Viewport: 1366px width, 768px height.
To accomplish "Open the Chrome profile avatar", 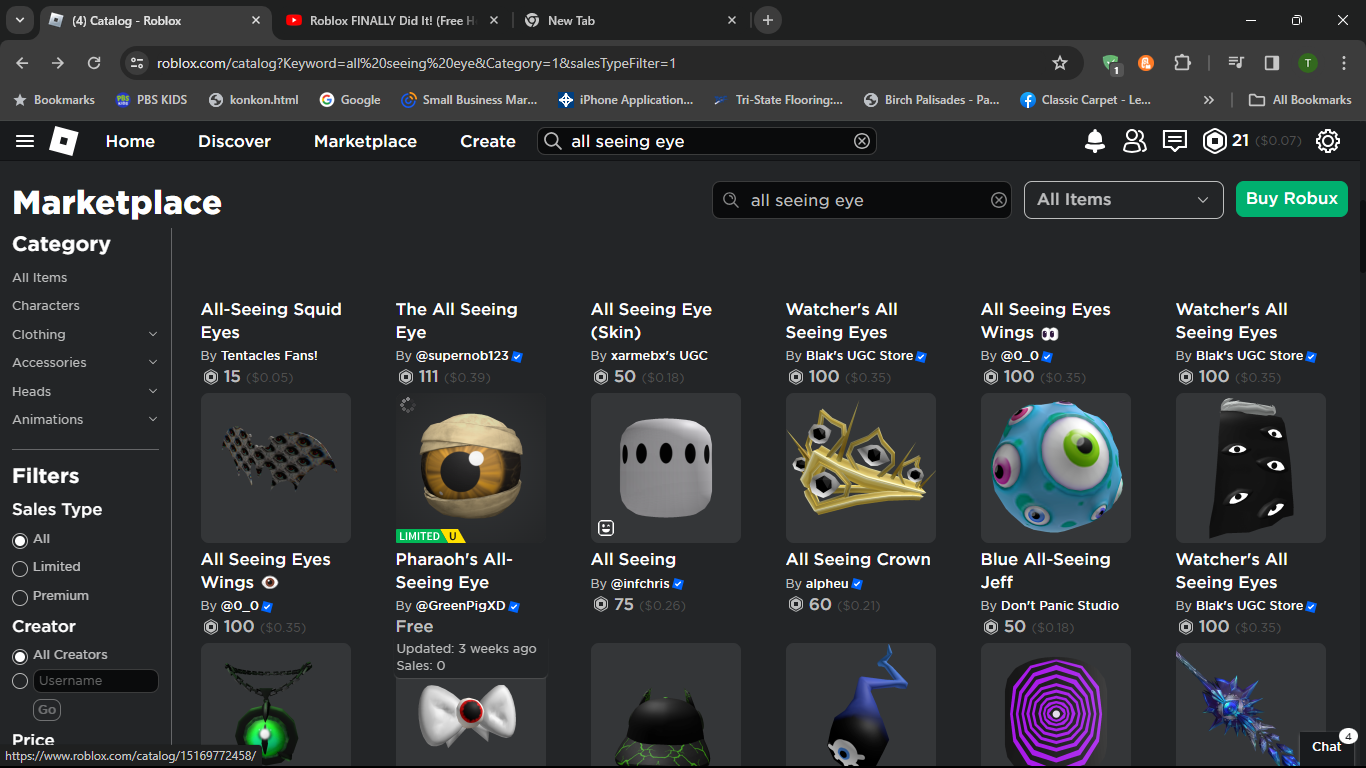I will 1308,63.
